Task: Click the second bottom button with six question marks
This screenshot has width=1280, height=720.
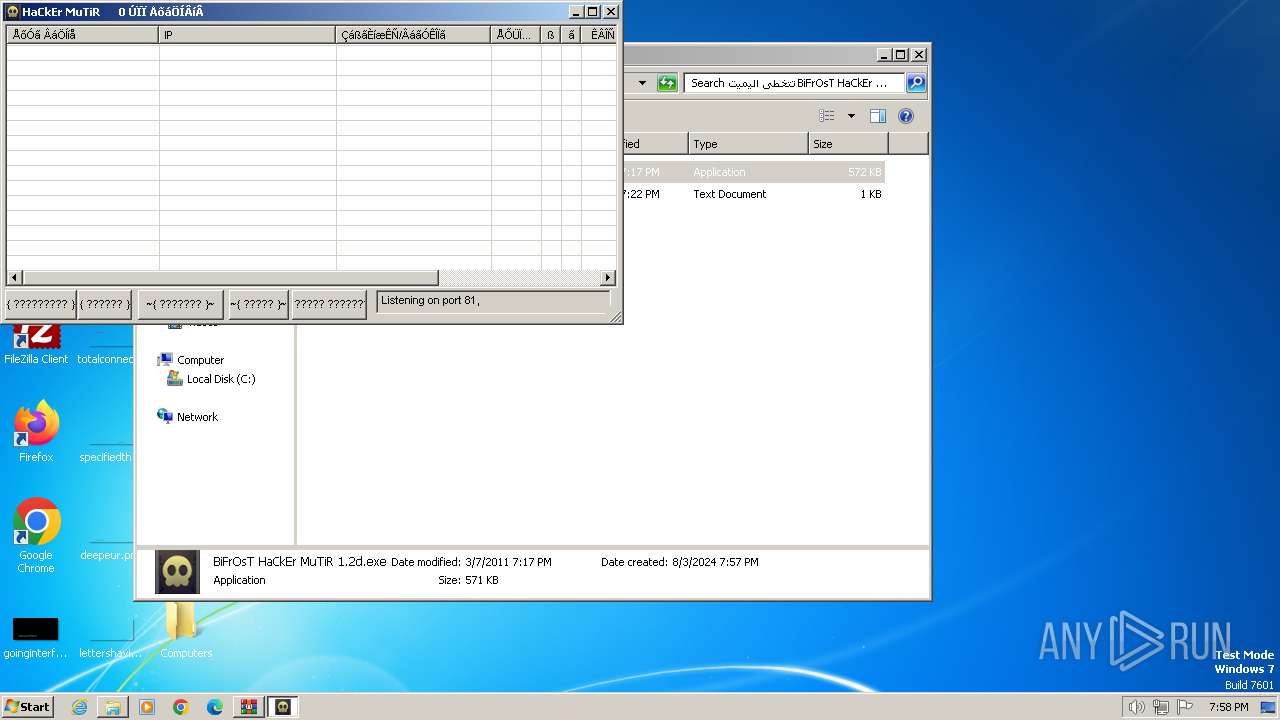Action: (105, 304)
